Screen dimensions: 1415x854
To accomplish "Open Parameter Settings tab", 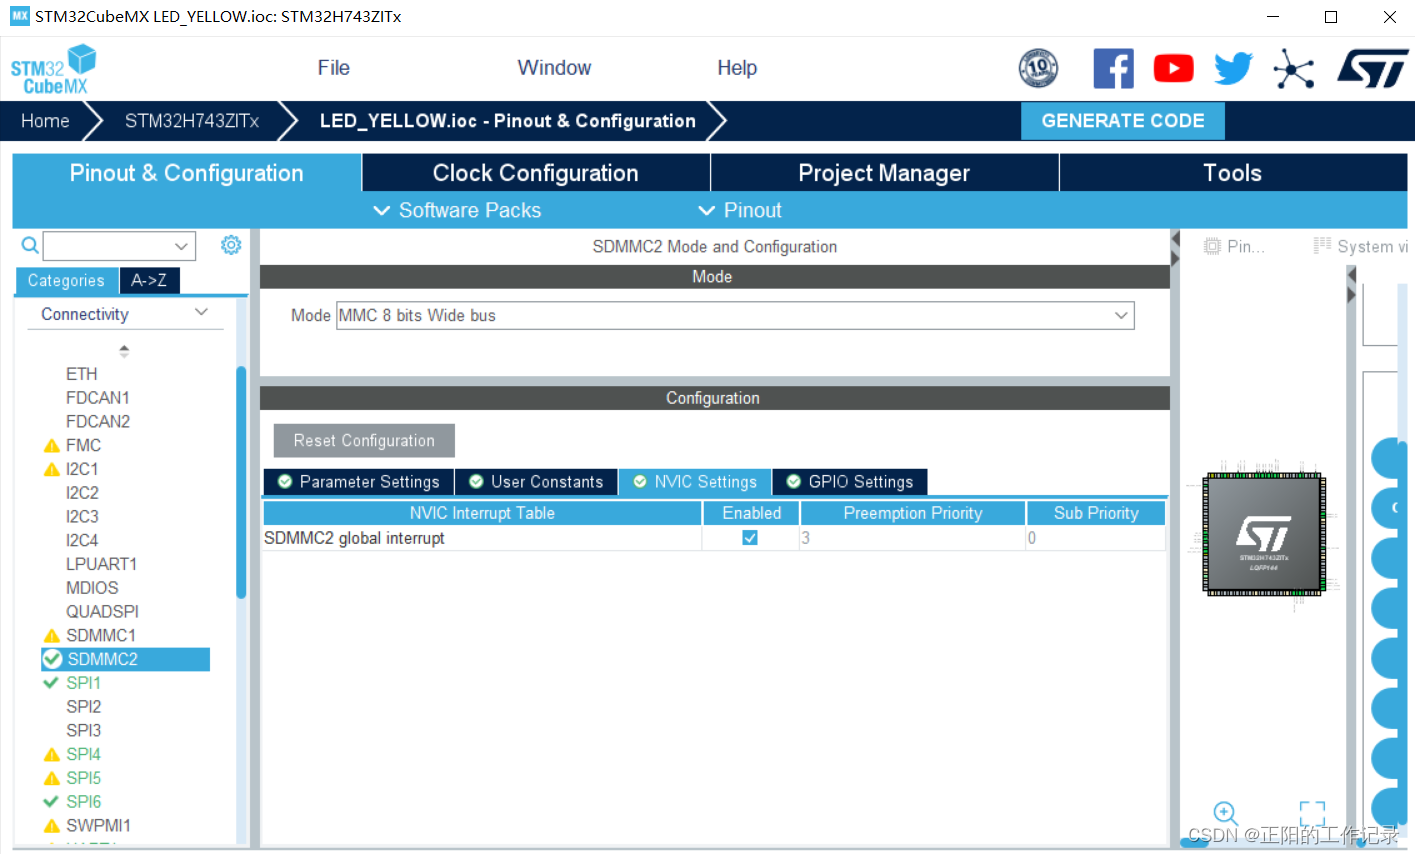I will click(358, 482).
